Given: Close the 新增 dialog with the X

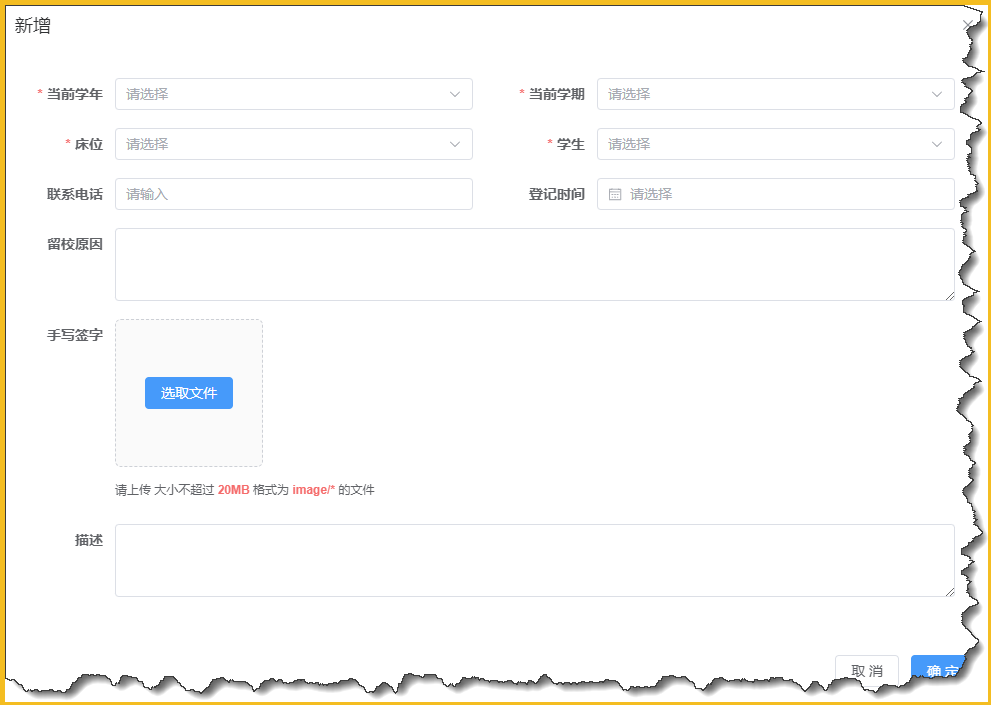Looking at the screenshot, I should pyautogui.click(x=967, y=25).
